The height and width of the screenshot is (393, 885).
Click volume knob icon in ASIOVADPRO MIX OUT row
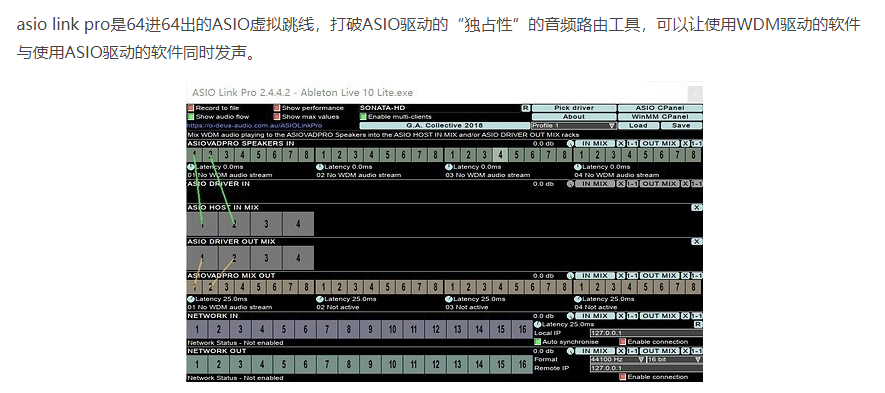(x=570, y=276)
